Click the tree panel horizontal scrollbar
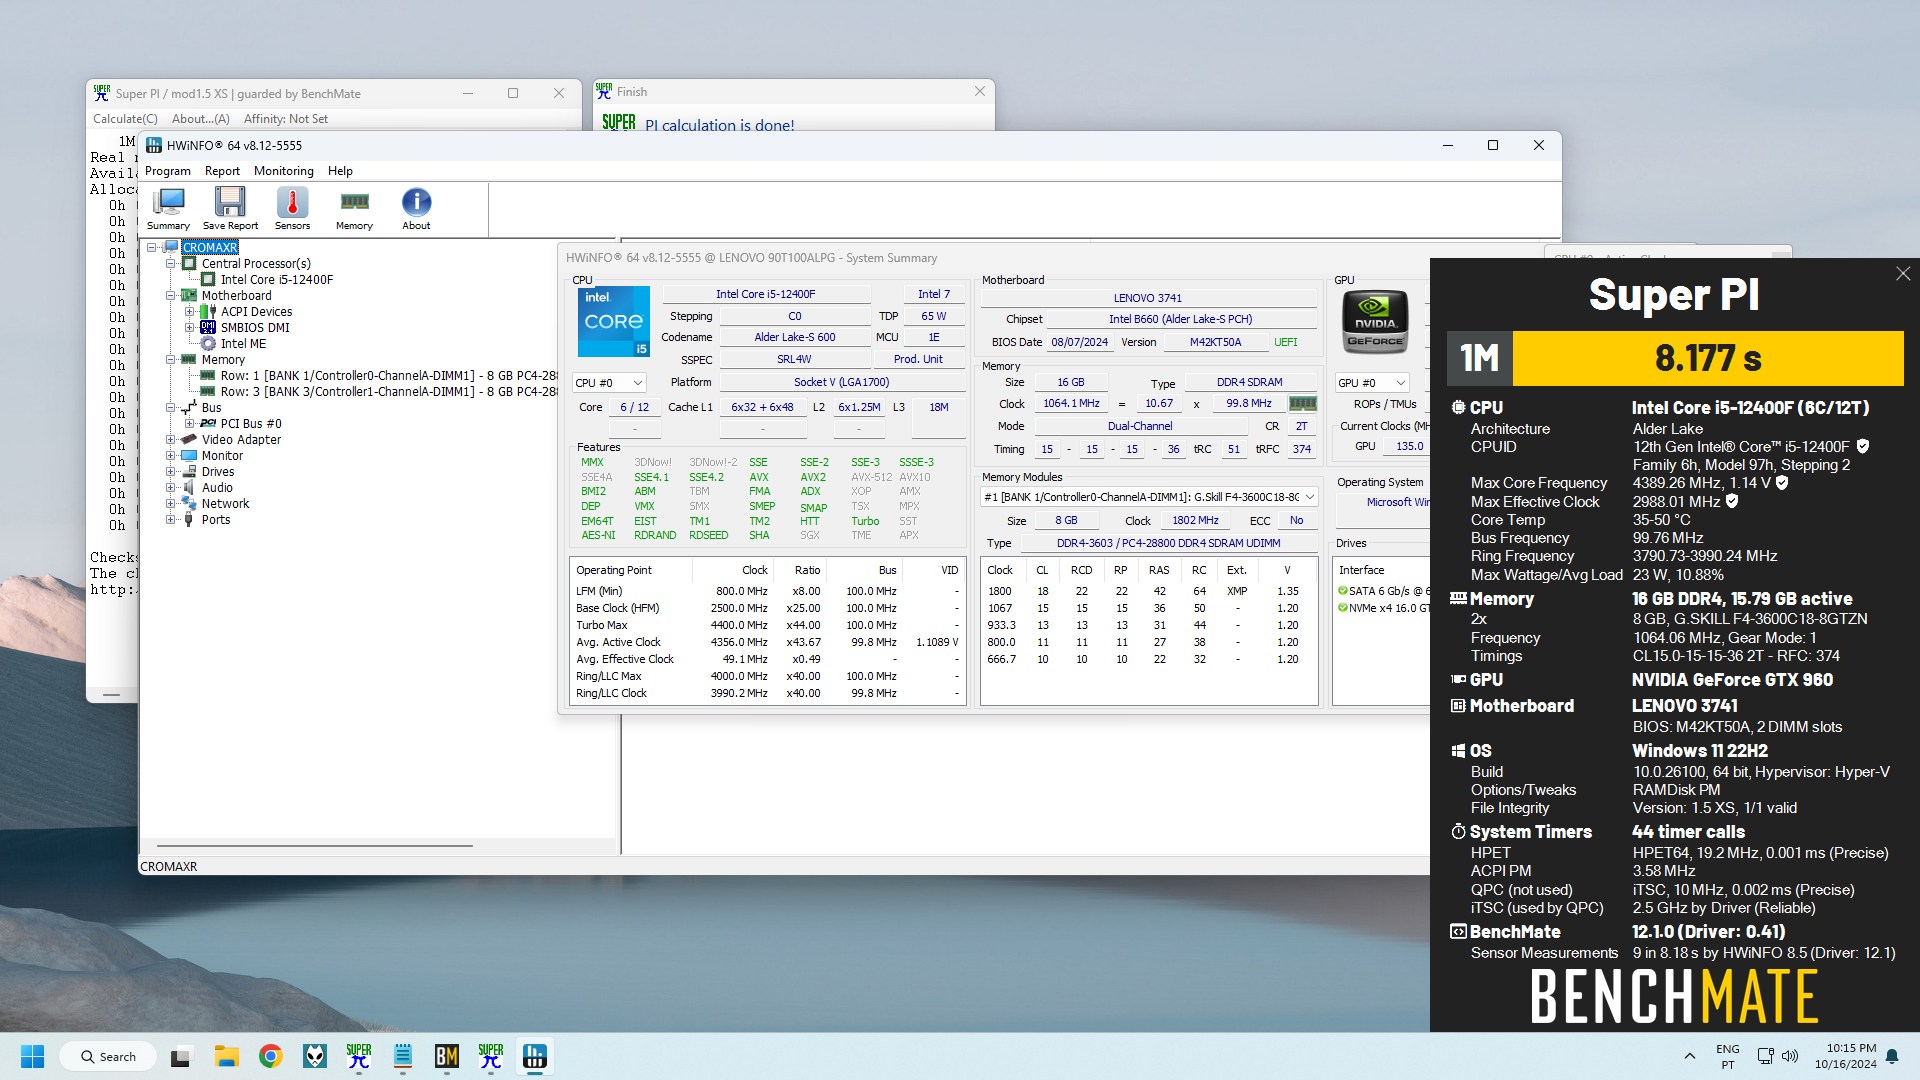The width and height of the screenshot is (1920, 1080). click(315, 846)
